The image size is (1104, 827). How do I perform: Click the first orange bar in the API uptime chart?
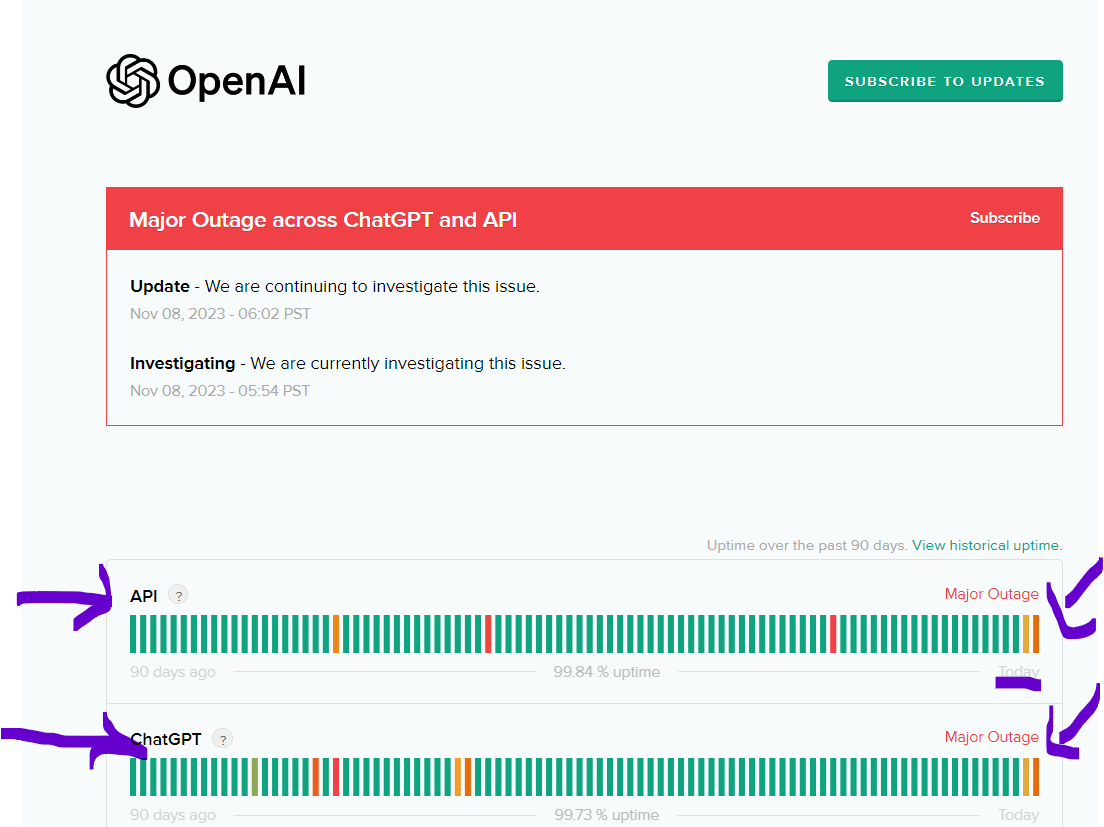[336, 634]
